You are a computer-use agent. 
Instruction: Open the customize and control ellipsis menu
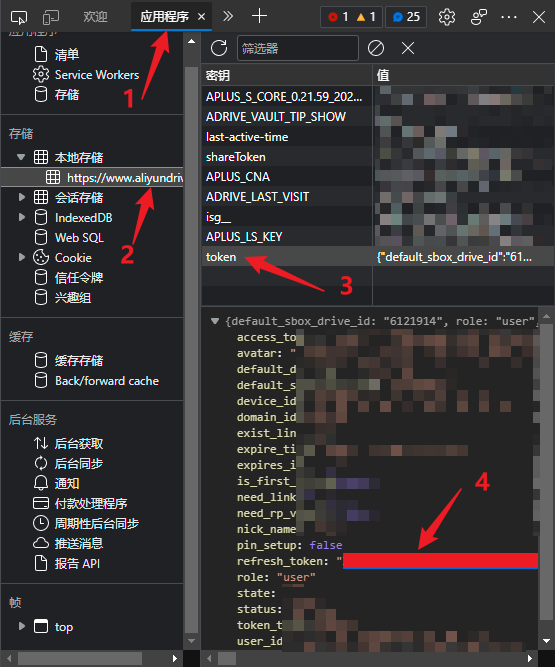click(x=509, y=17)
